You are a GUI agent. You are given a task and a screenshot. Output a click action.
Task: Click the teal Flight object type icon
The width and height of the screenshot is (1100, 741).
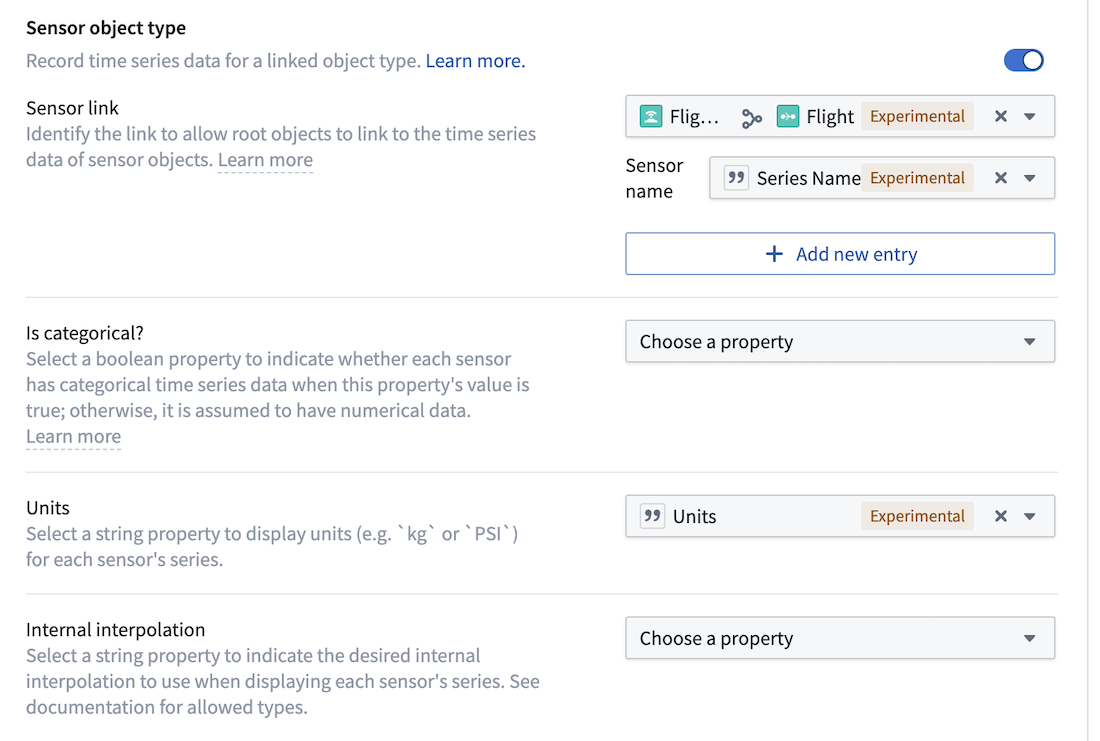tap(788, 116)
